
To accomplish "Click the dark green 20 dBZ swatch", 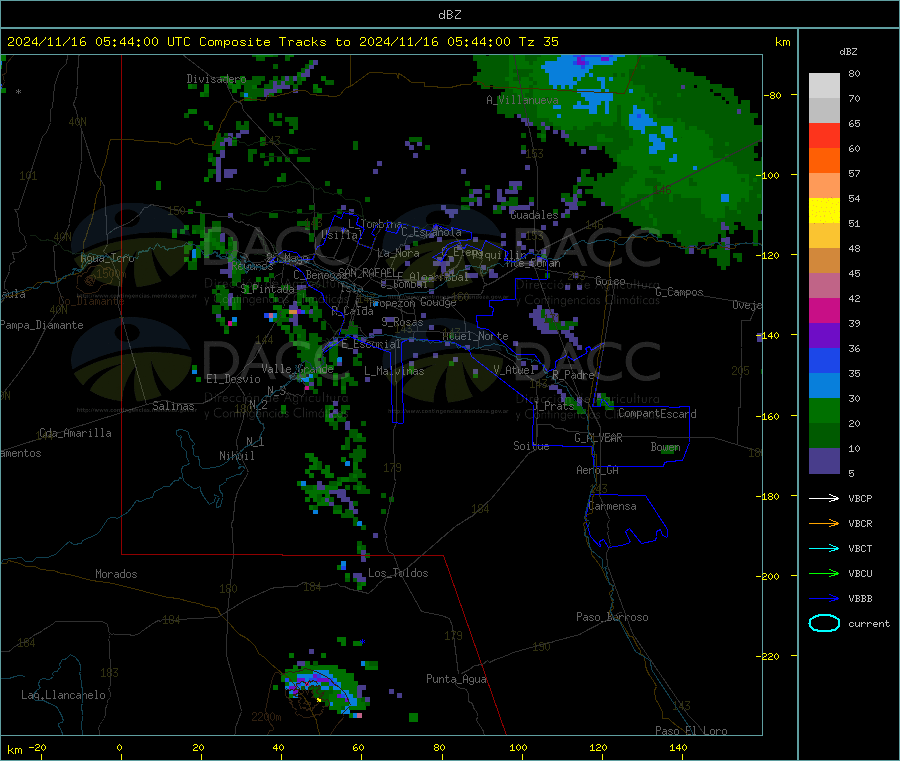I will pyautogui.click(x=824, y=436).
